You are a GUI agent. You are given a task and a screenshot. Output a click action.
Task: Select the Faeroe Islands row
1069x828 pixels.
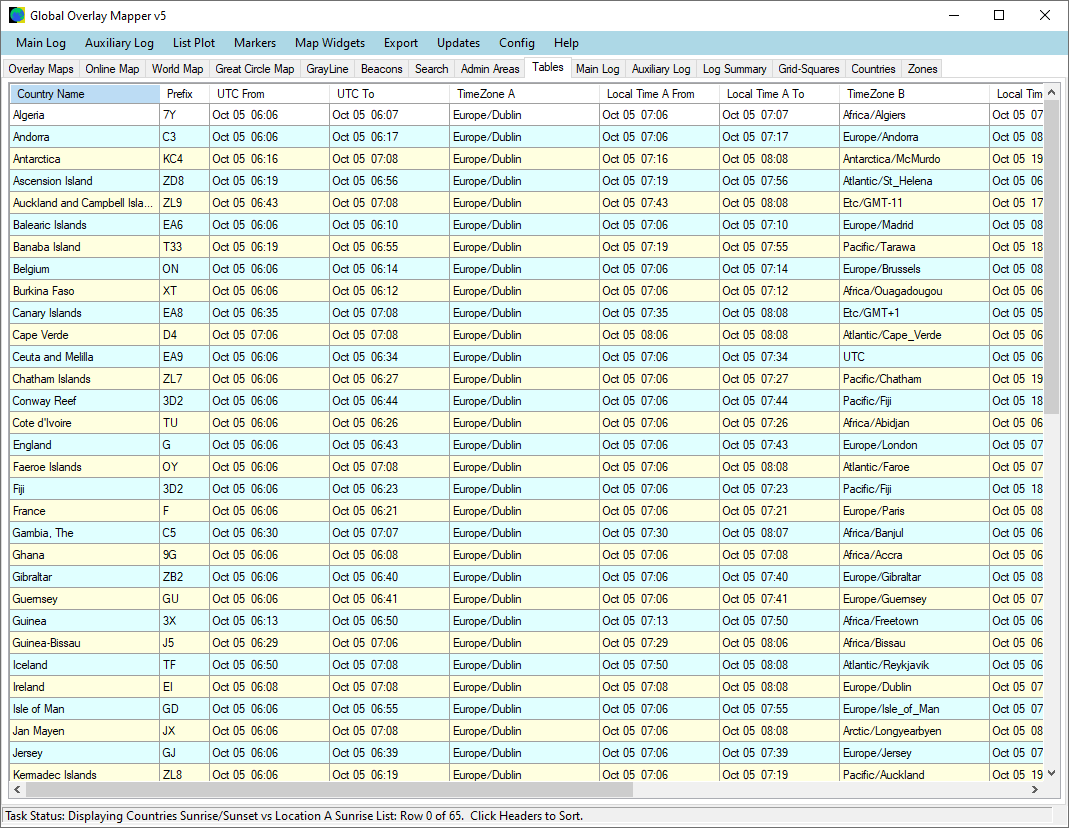[527, 467]
